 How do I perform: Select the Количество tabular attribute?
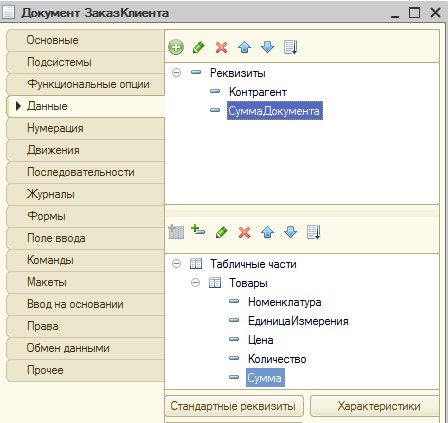click(277, 359)
